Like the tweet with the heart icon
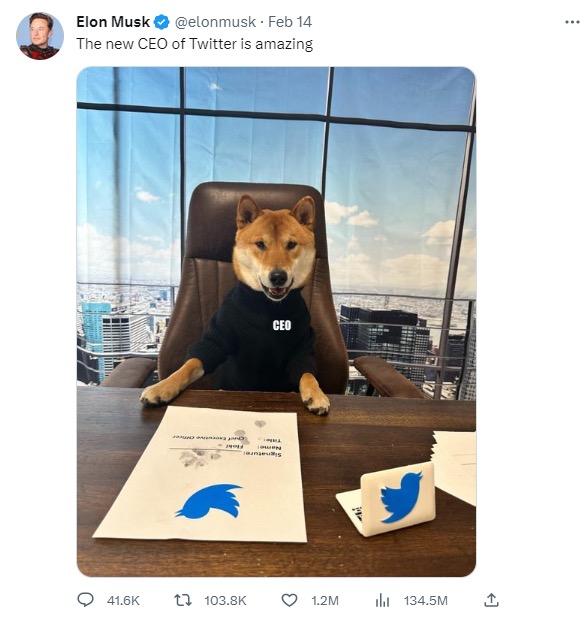 pos(289,600)
